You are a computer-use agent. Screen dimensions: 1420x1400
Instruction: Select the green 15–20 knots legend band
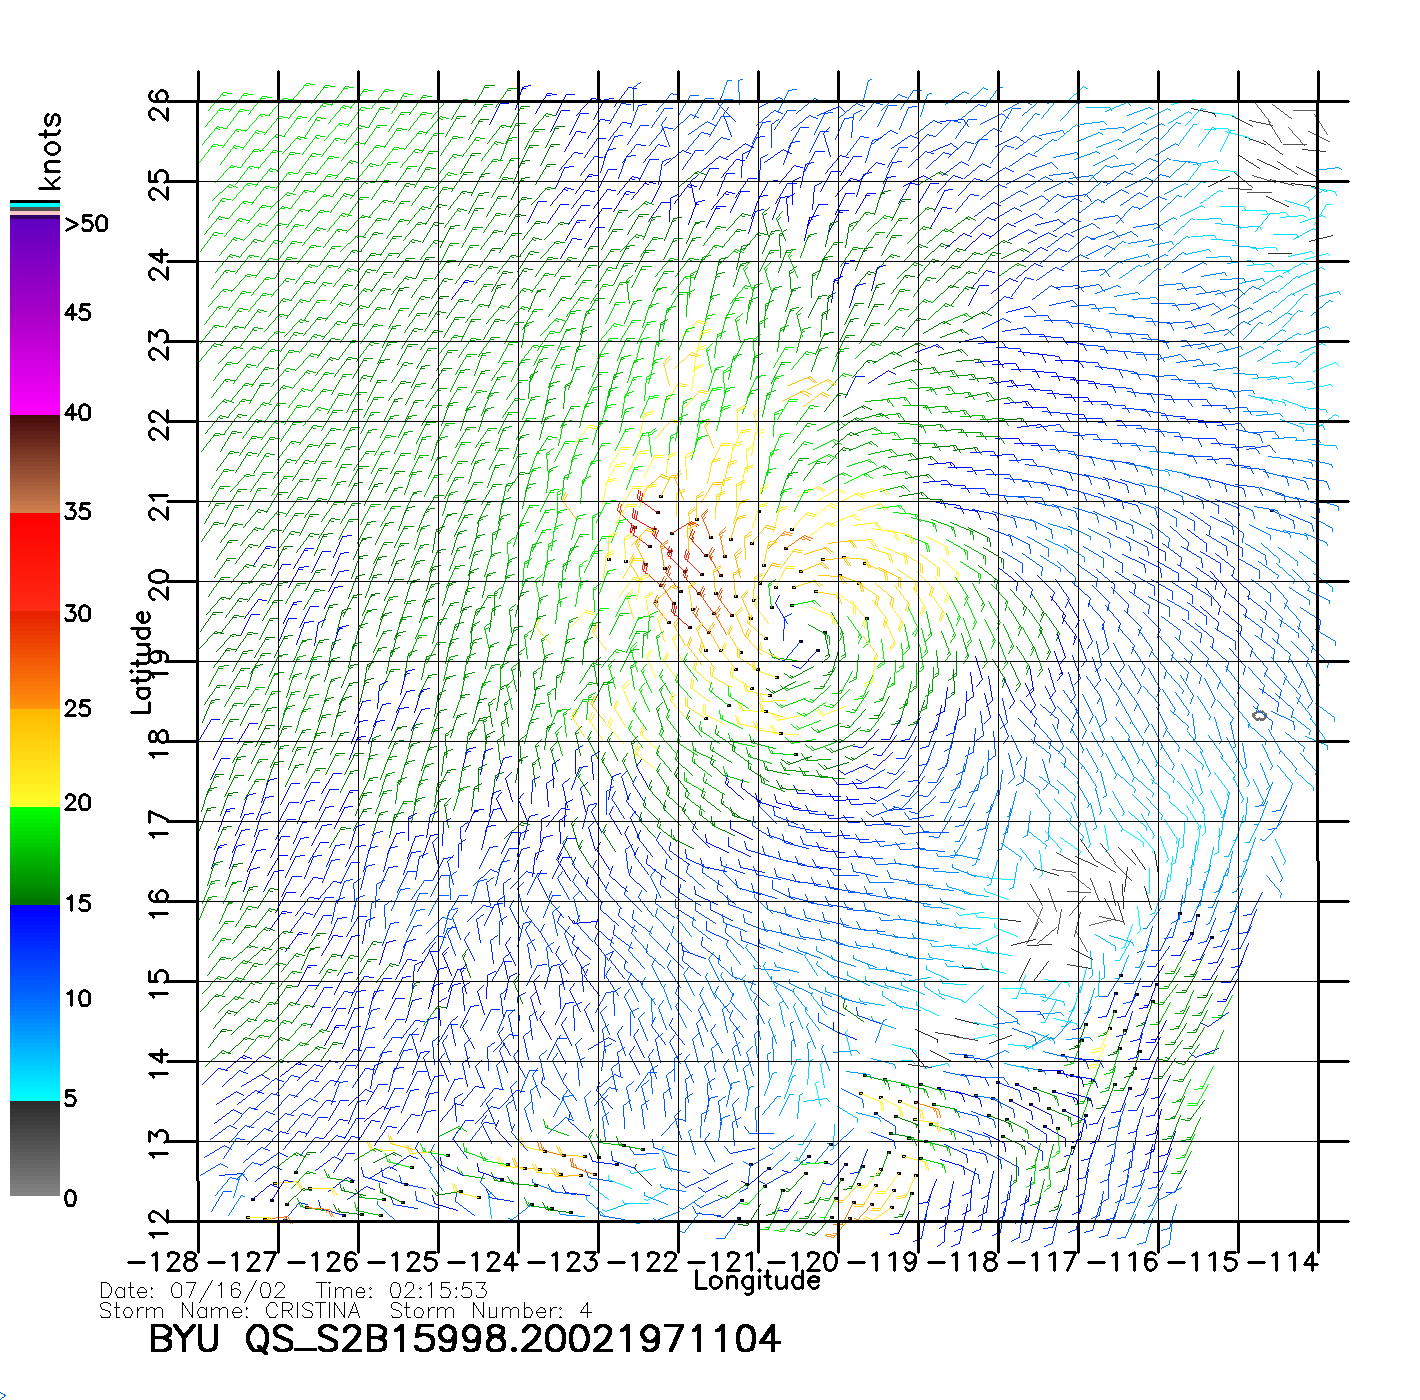point(35,855)
